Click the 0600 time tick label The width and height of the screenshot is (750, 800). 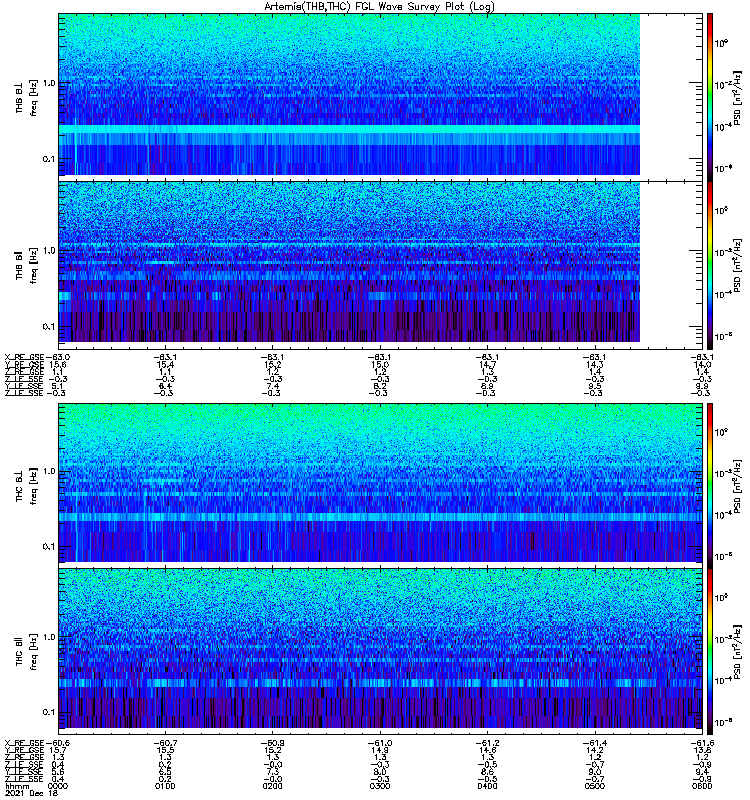702,786
